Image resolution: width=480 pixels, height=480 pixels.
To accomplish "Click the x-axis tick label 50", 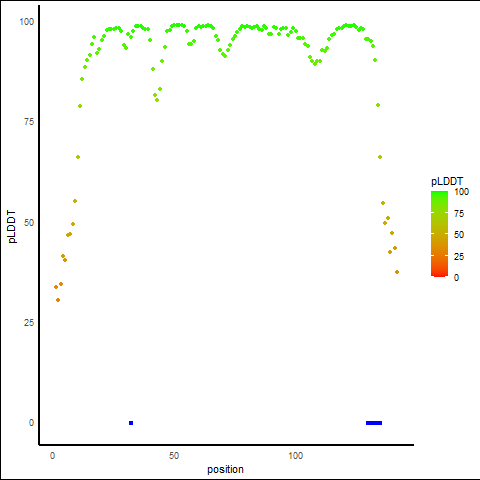I will pyautogui.click(x=174, y=456).
